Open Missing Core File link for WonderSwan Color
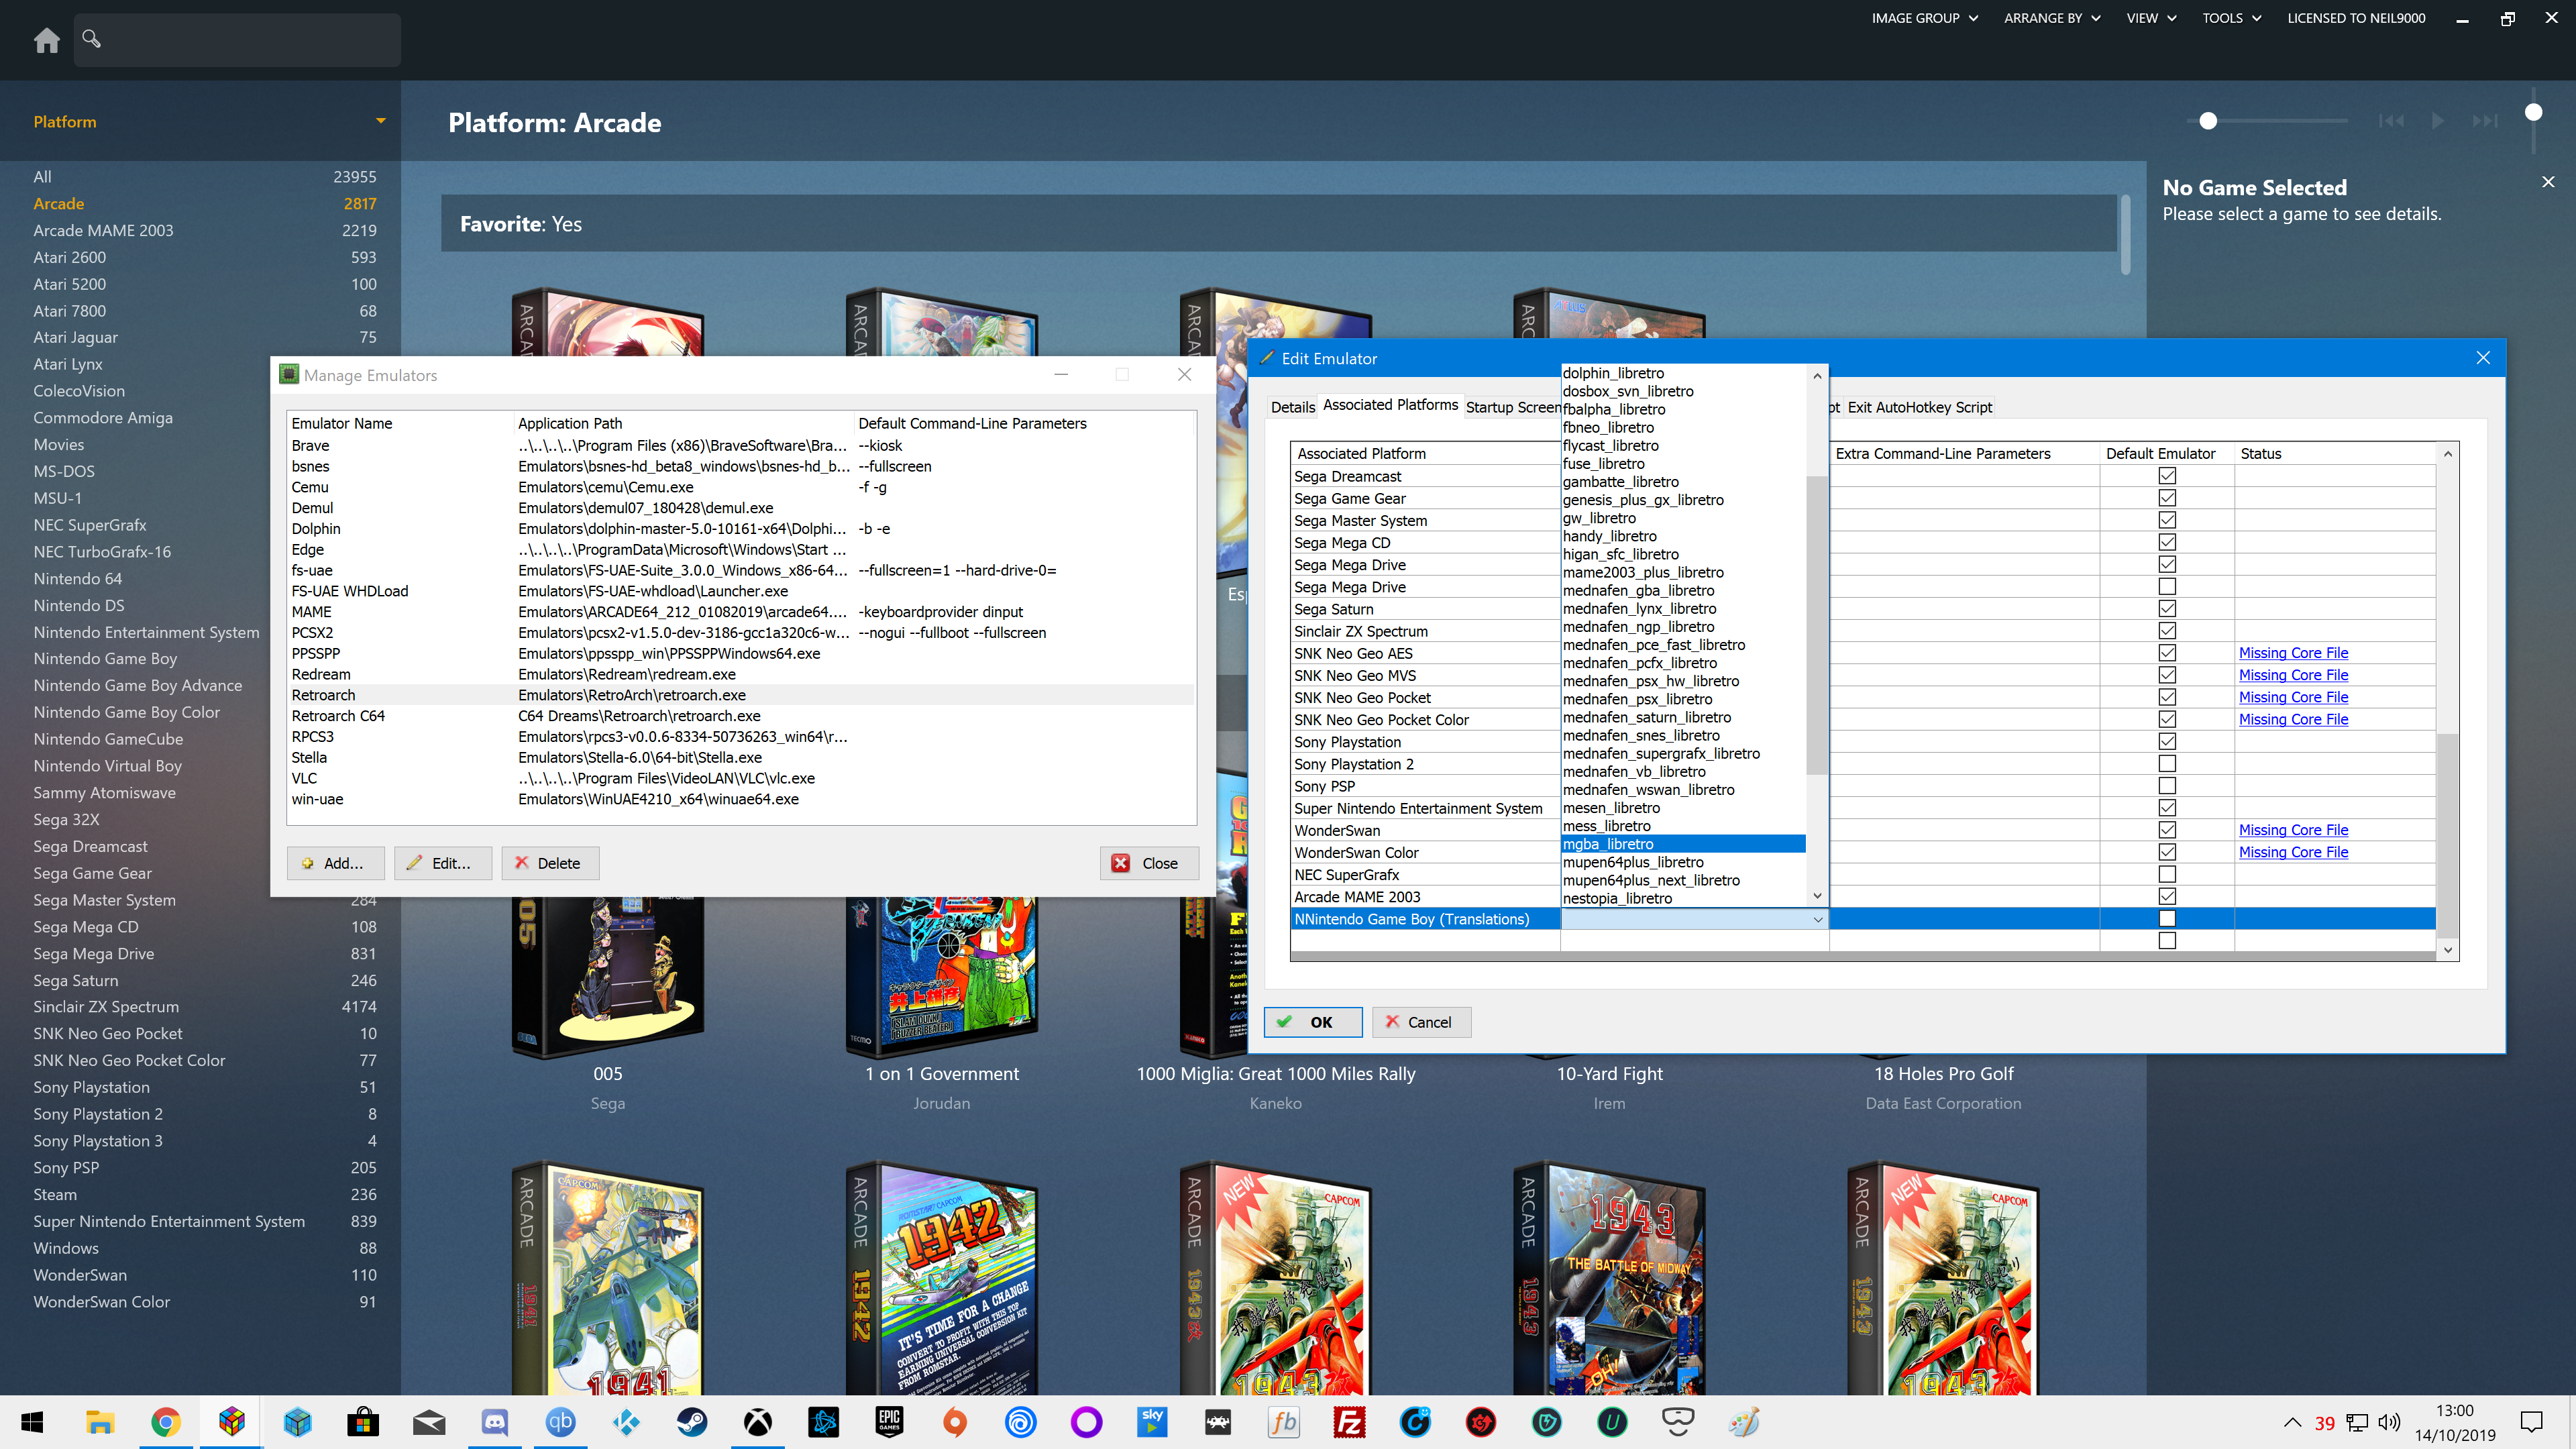This screenshot has width=2576, height=1449. [2292, 852]
